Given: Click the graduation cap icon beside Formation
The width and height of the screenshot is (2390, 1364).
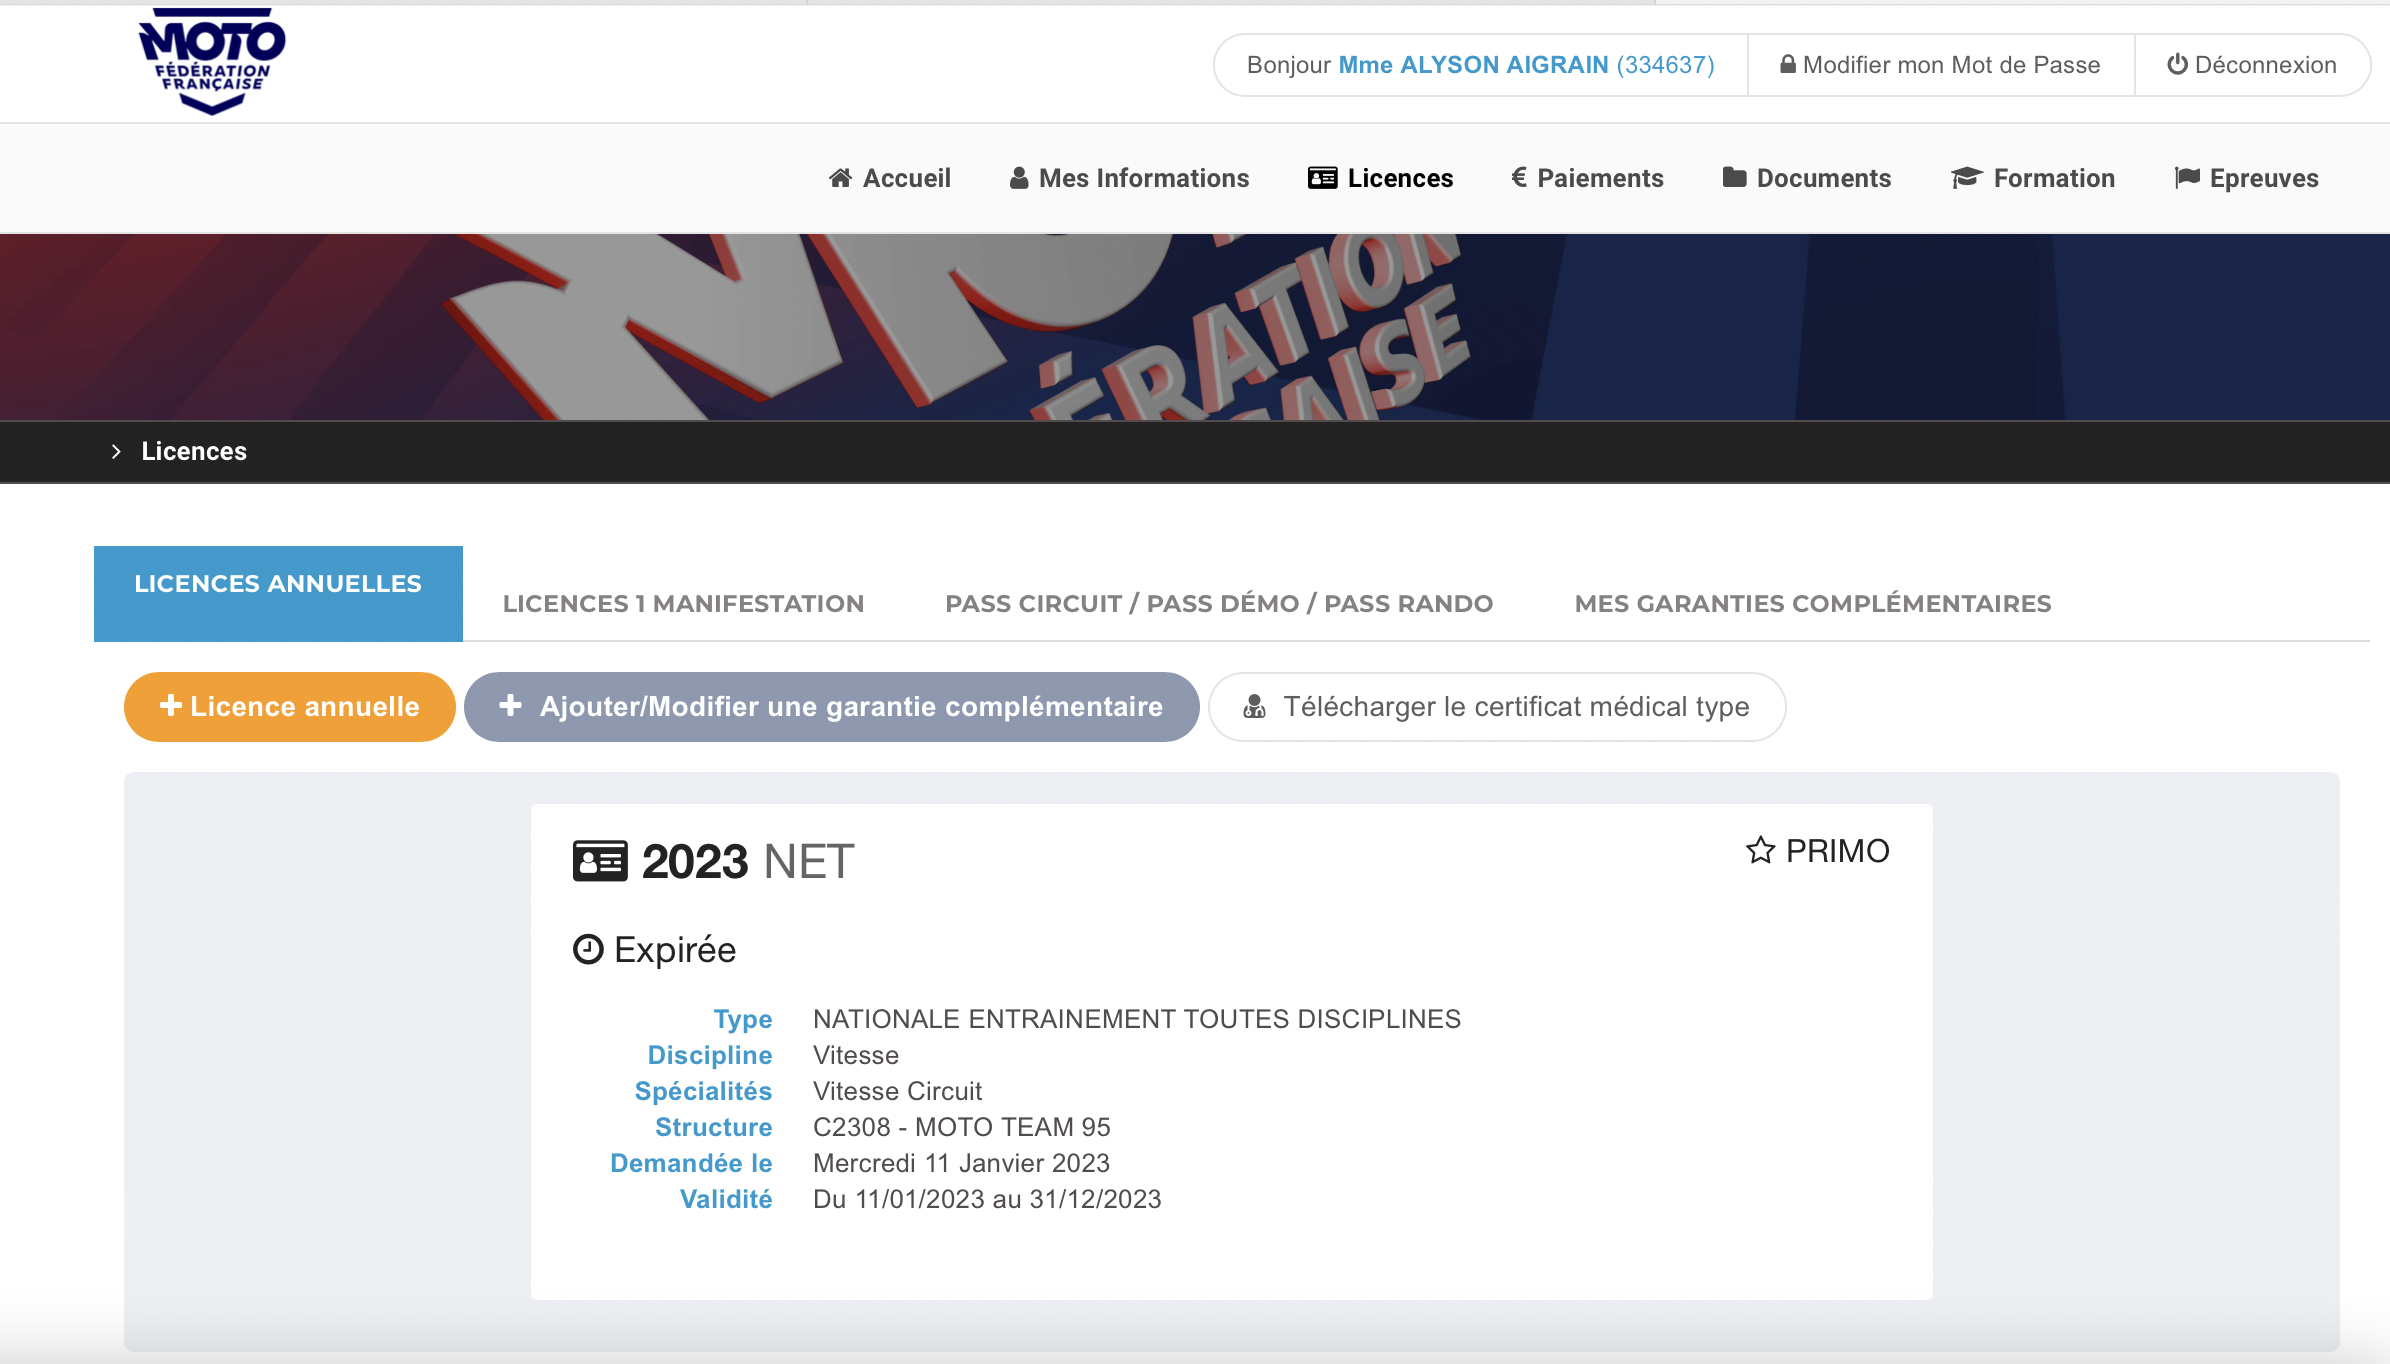Looking at the screenshot, I should (1965, 178).
